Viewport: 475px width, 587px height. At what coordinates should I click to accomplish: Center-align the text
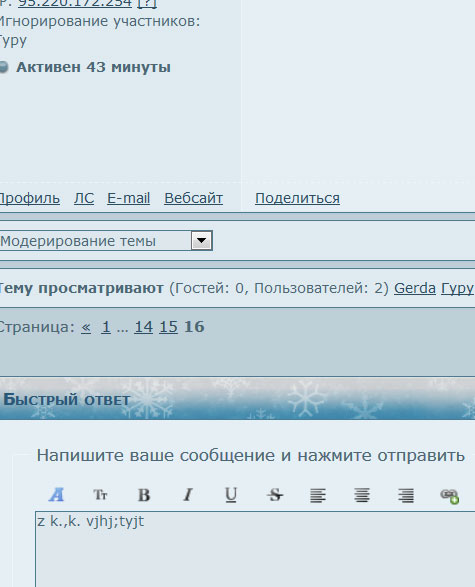[x=362, y=495]
